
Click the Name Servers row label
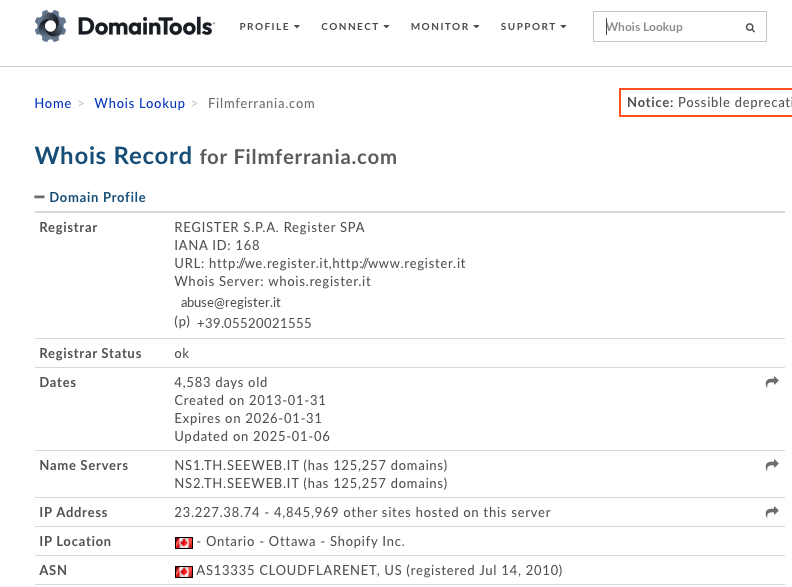click(84, 465)
